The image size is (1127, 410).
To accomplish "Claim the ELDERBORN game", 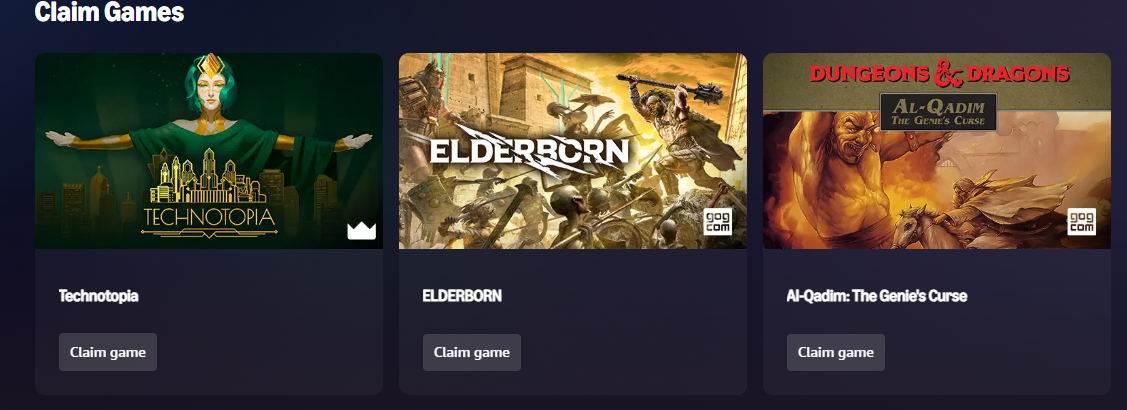I will [472, 352].
